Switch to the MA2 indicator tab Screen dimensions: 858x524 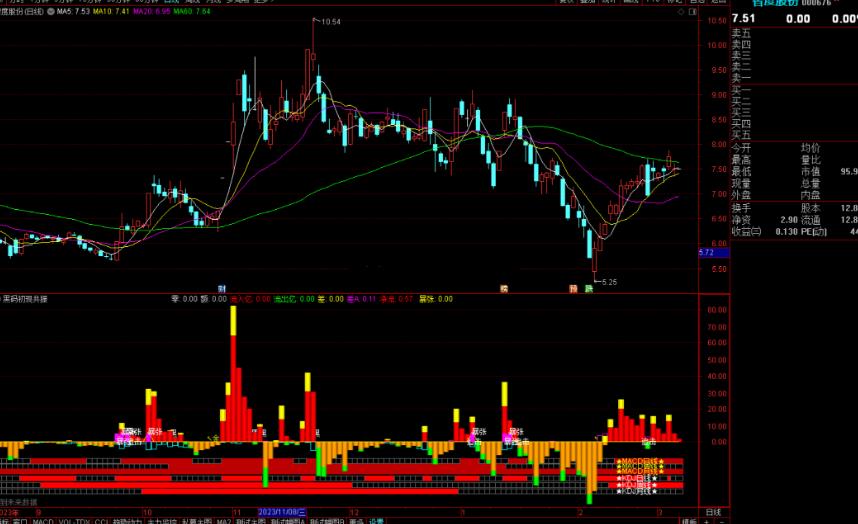pyautogui.click(x=223, y=521)
